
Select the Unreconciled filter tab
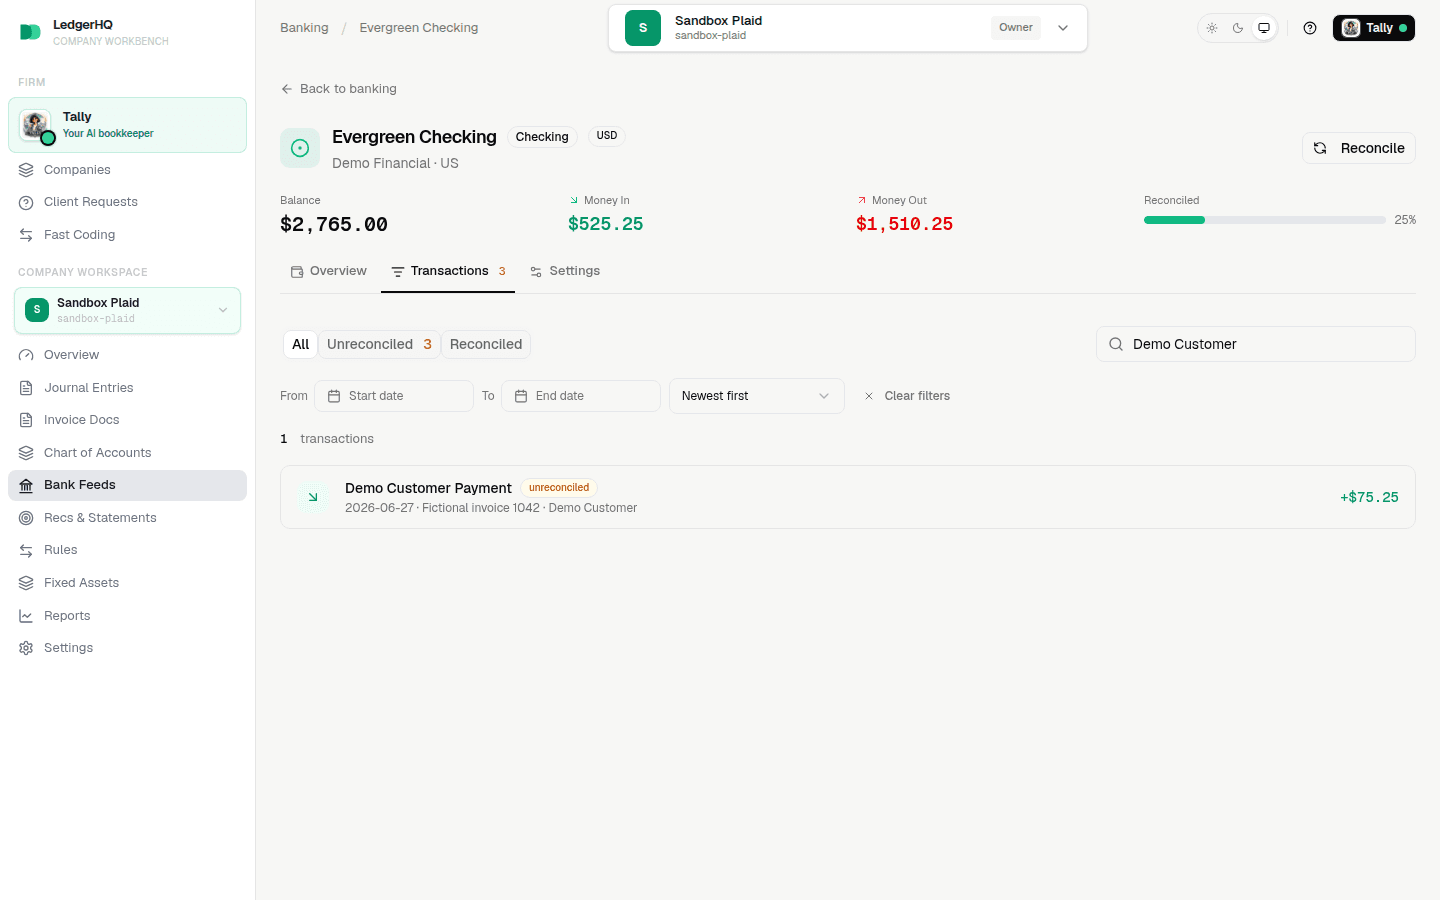click(379, 344)
